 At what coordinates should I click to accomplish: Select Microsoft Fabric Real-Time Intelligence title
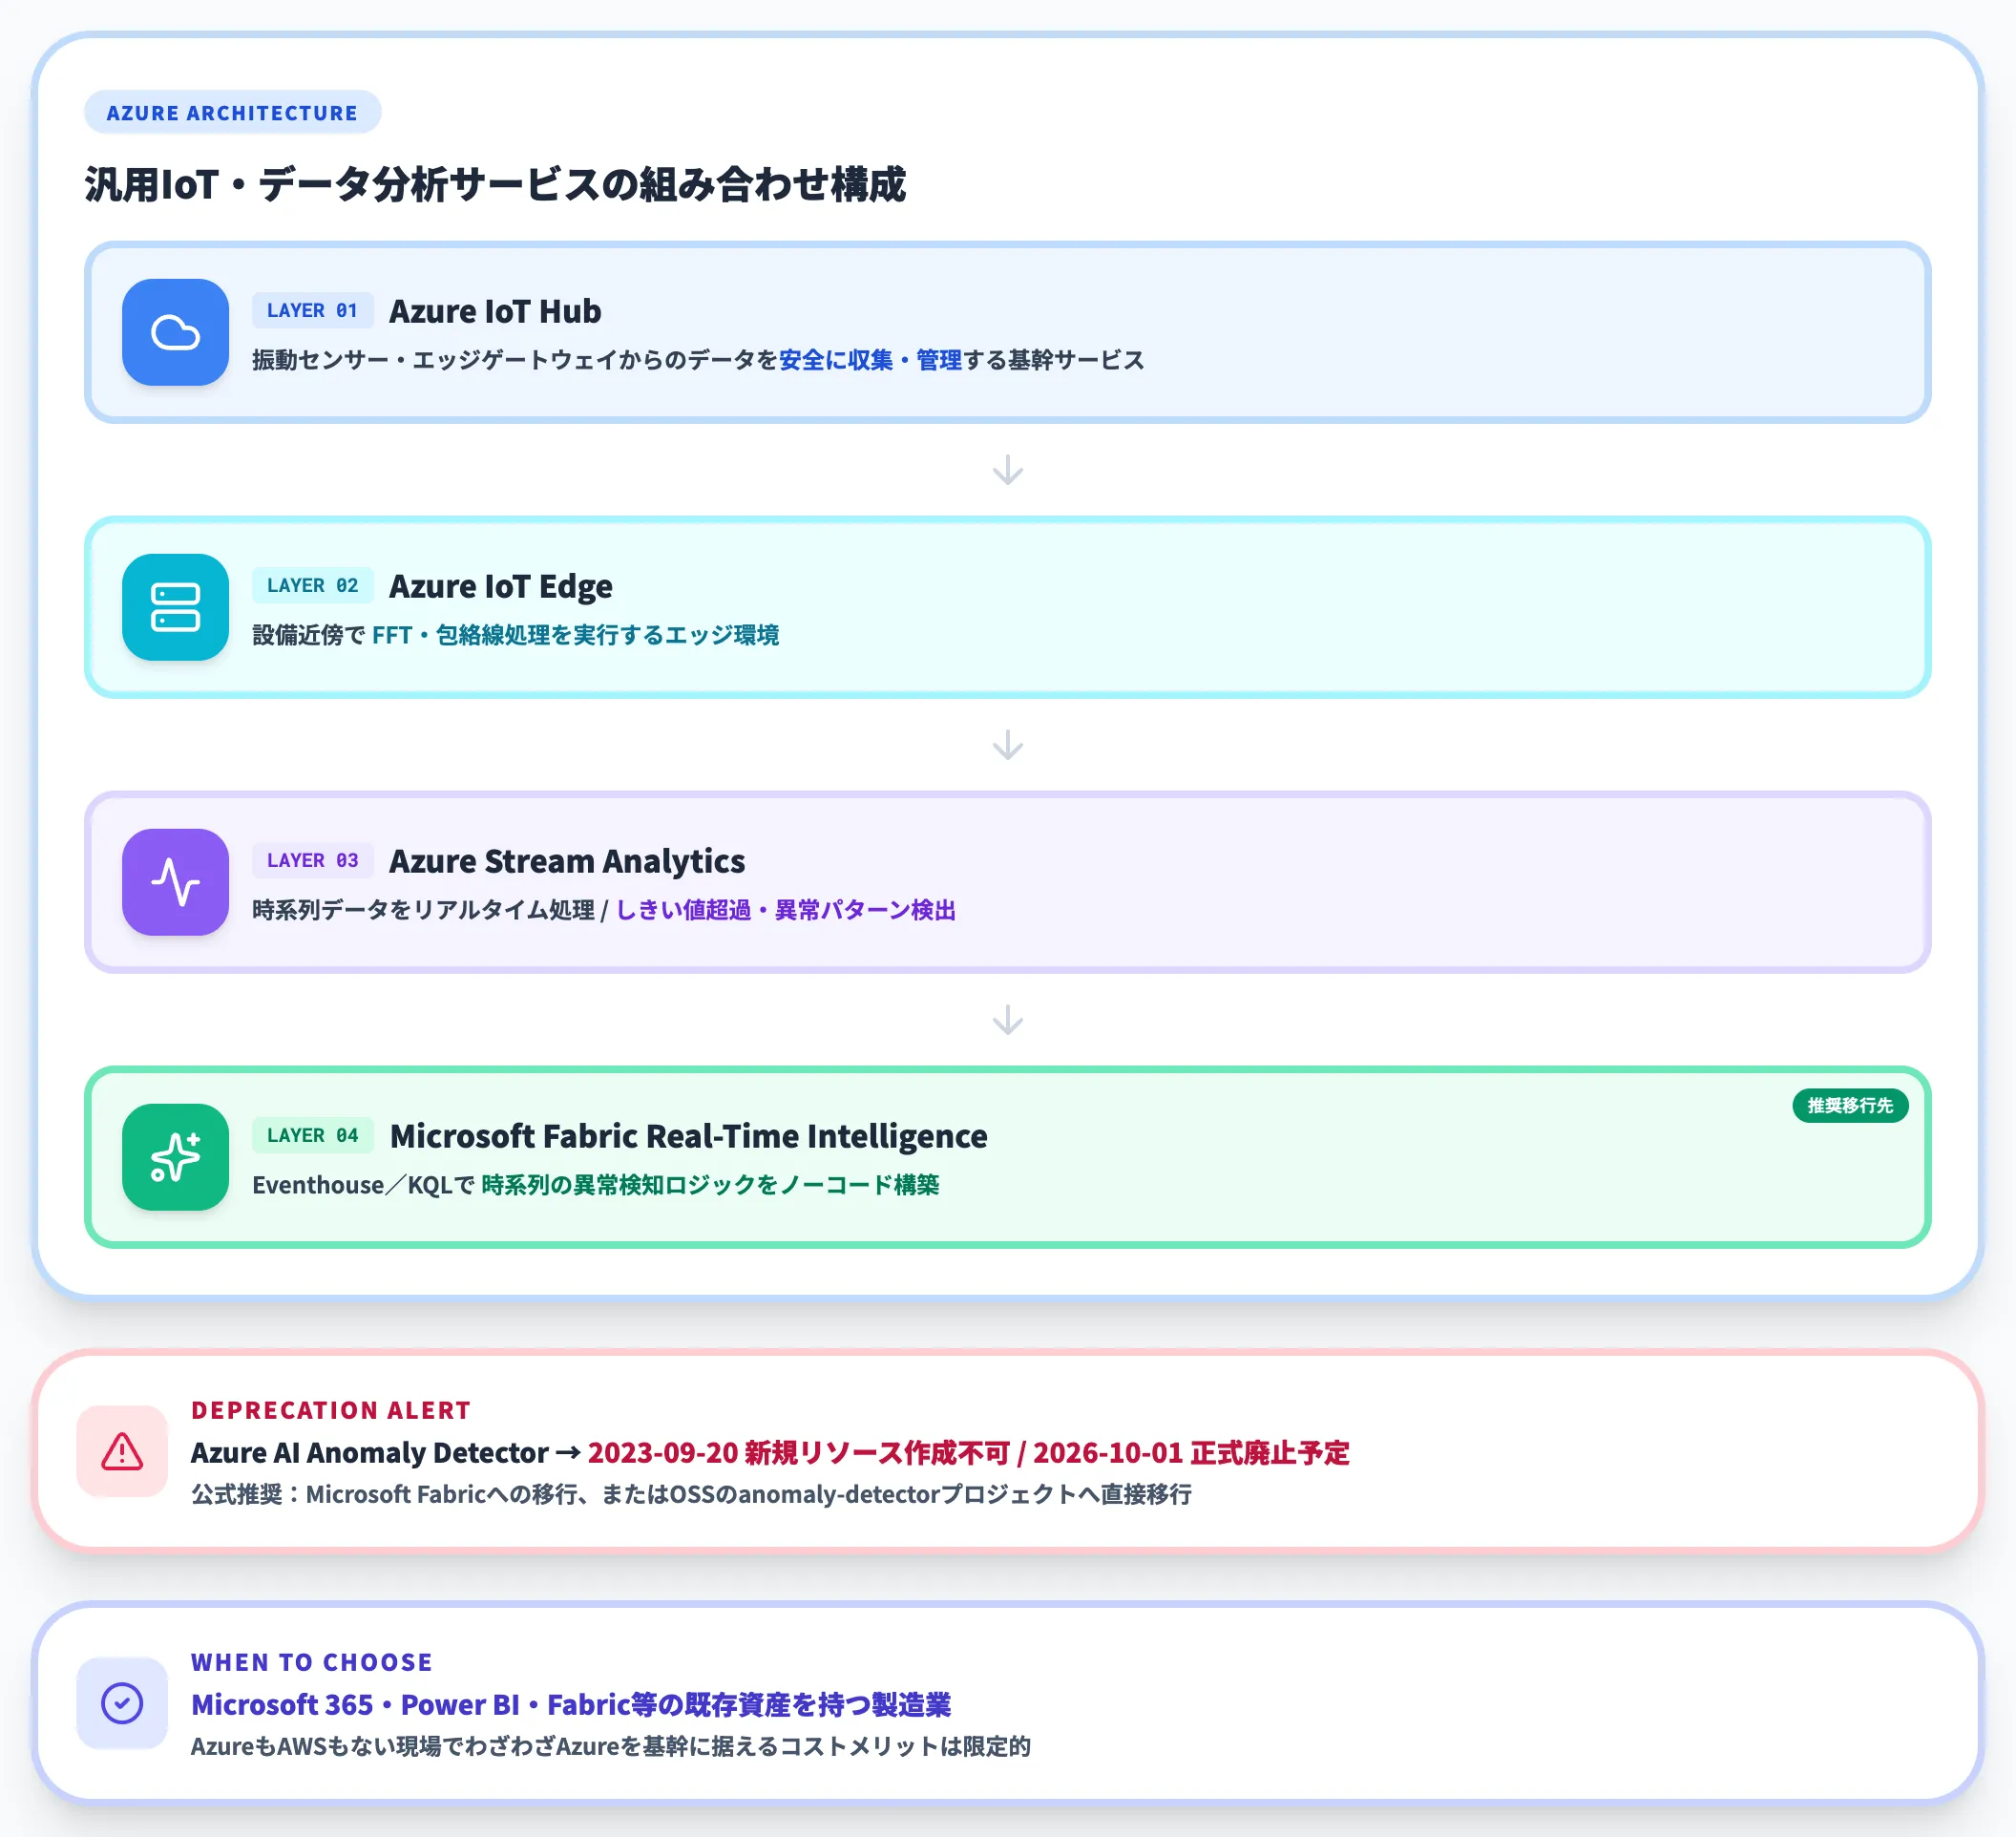[688, 1136]
